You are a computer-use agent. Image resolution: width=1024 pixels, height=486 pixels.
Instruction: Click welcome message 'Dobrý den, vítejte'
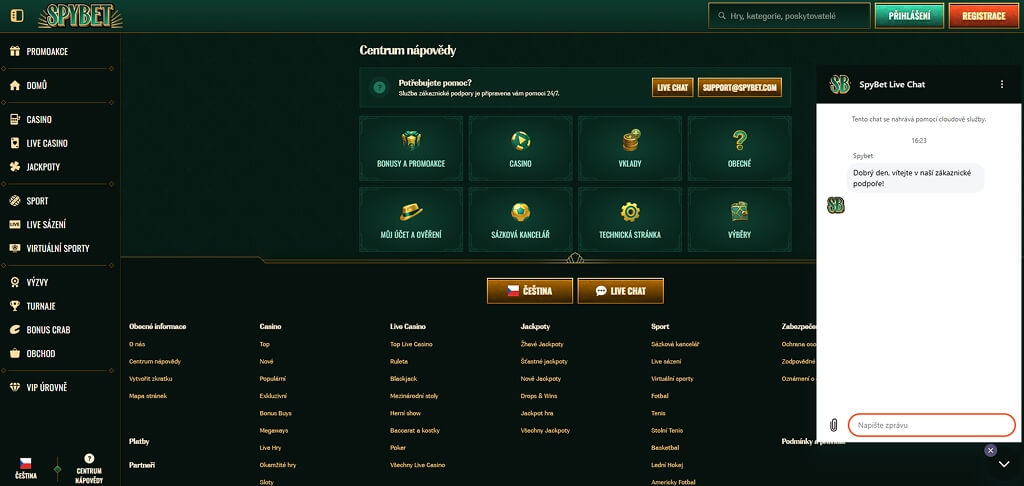916,178
